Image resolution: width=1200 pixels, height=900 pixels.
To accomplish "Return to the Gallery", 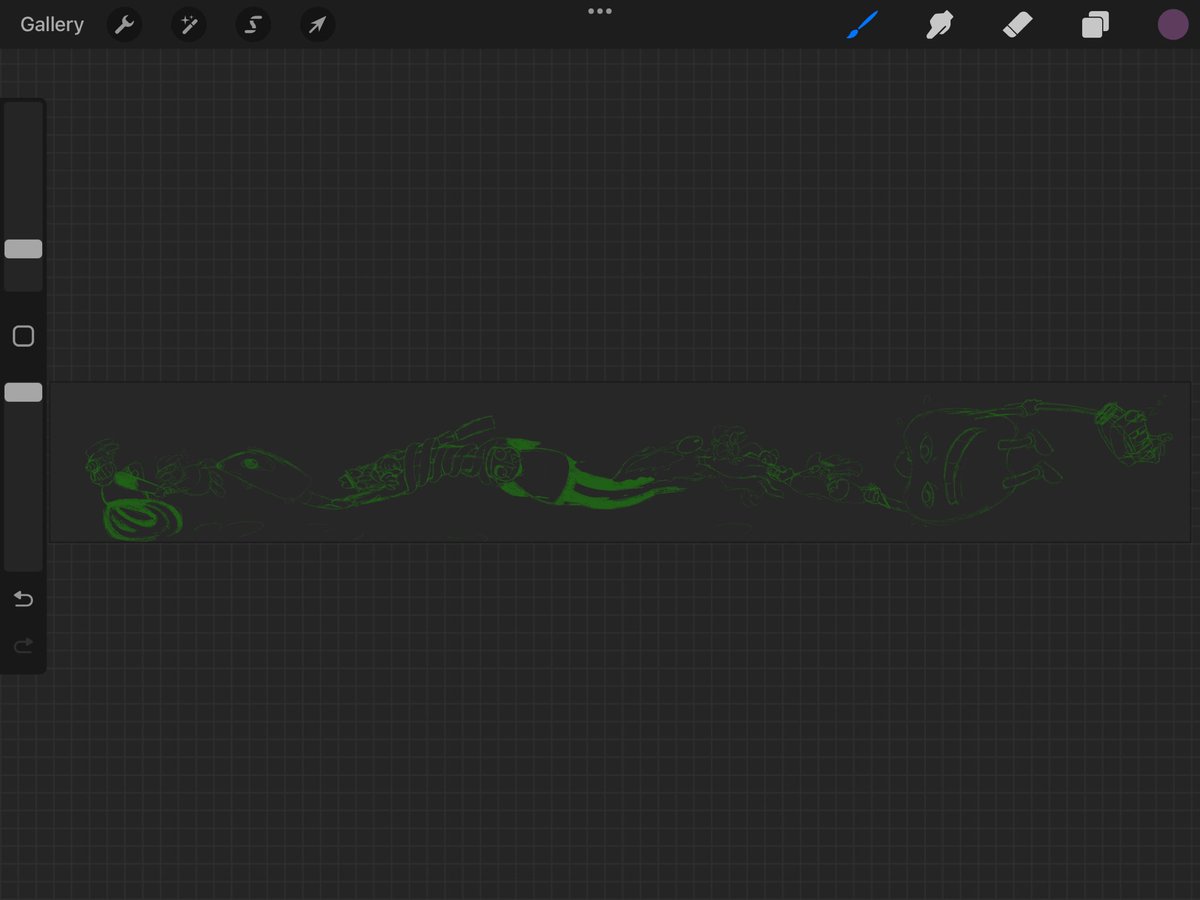I will point(52,25).
